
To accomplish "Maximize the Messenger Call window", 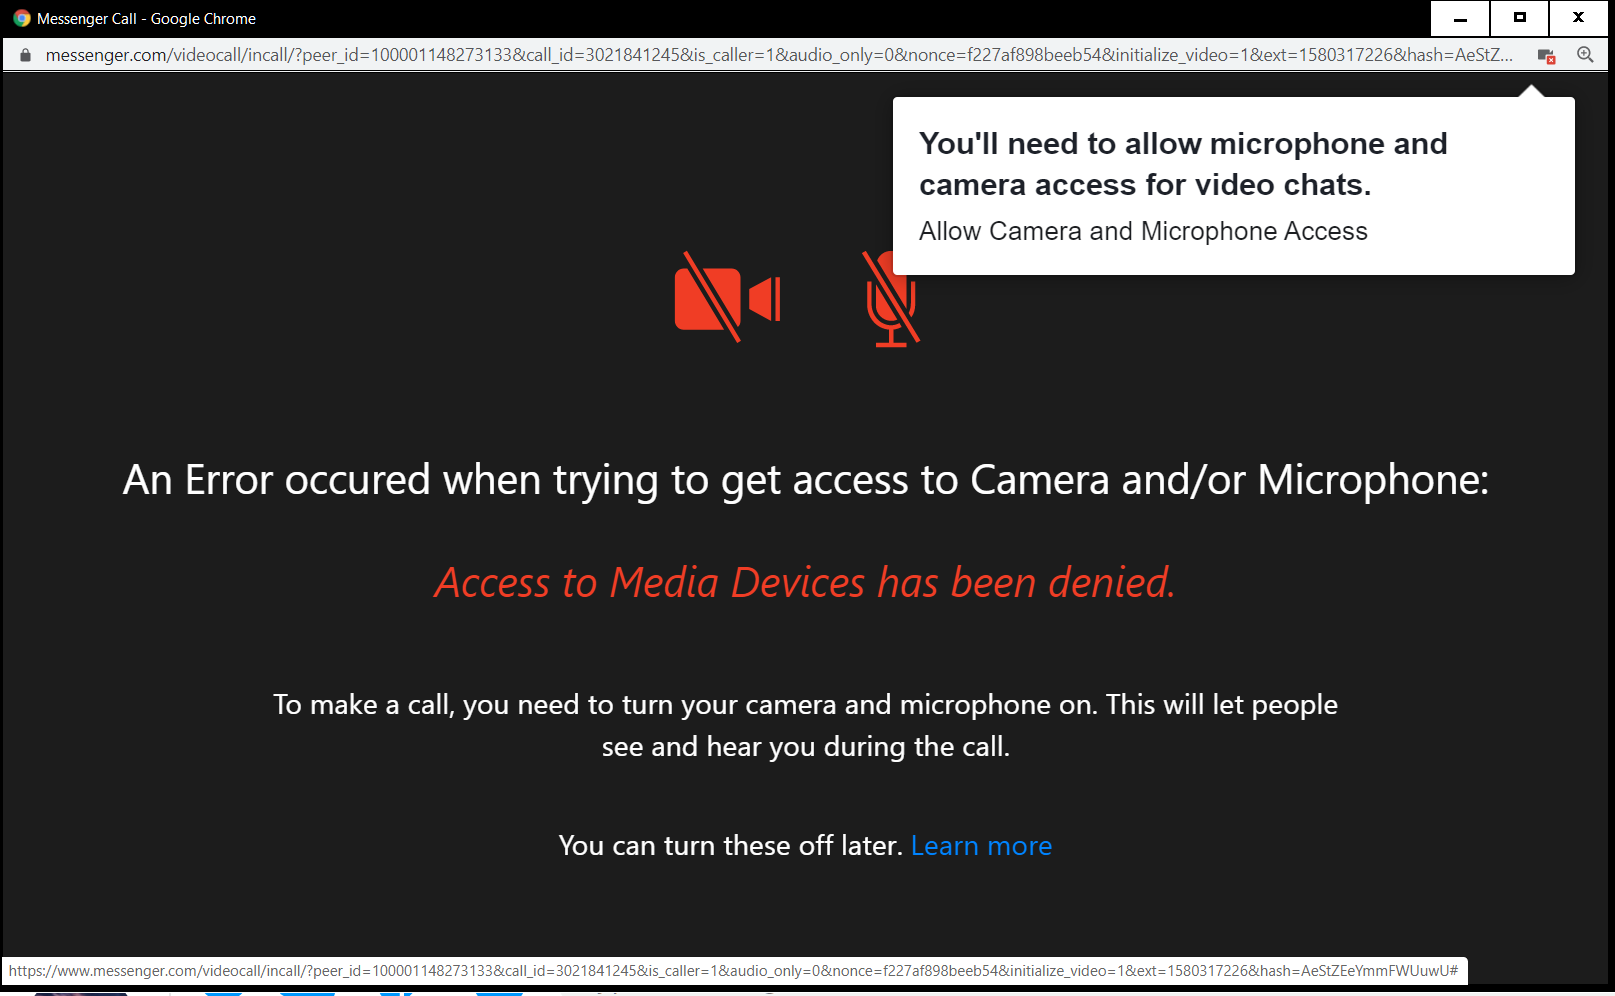I will pyautogui.click(x=1520, y=18).
